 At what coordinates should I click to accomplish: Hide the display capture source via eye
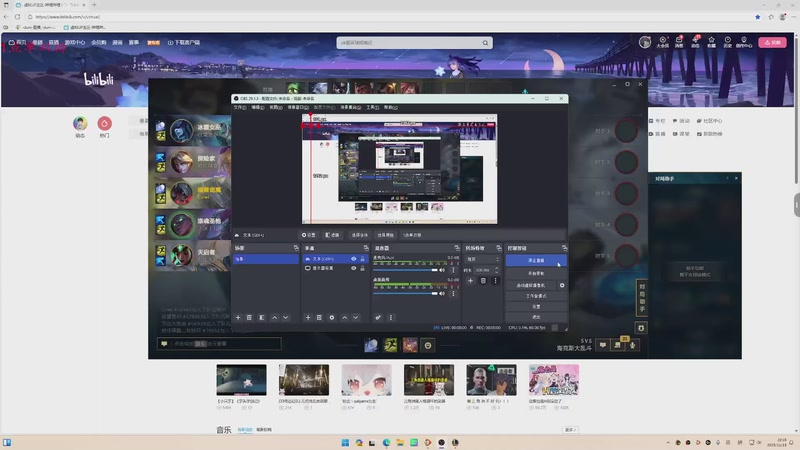coord(353,269)
